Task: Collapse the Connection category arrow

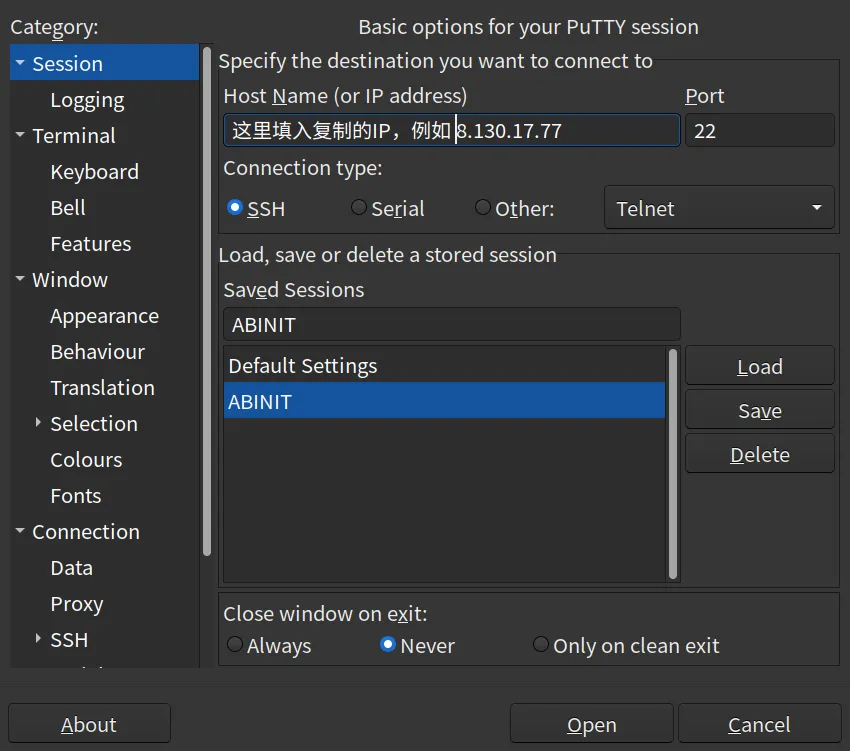Action: 20,531
